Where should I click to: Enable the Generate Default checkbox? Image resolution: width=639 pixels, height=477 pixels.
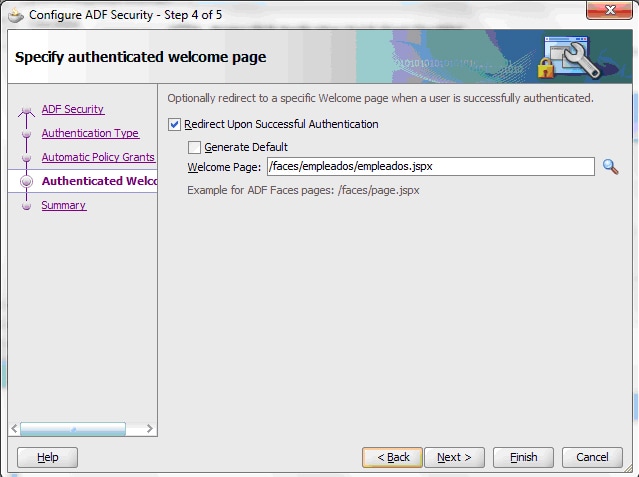tap(194, 147)
